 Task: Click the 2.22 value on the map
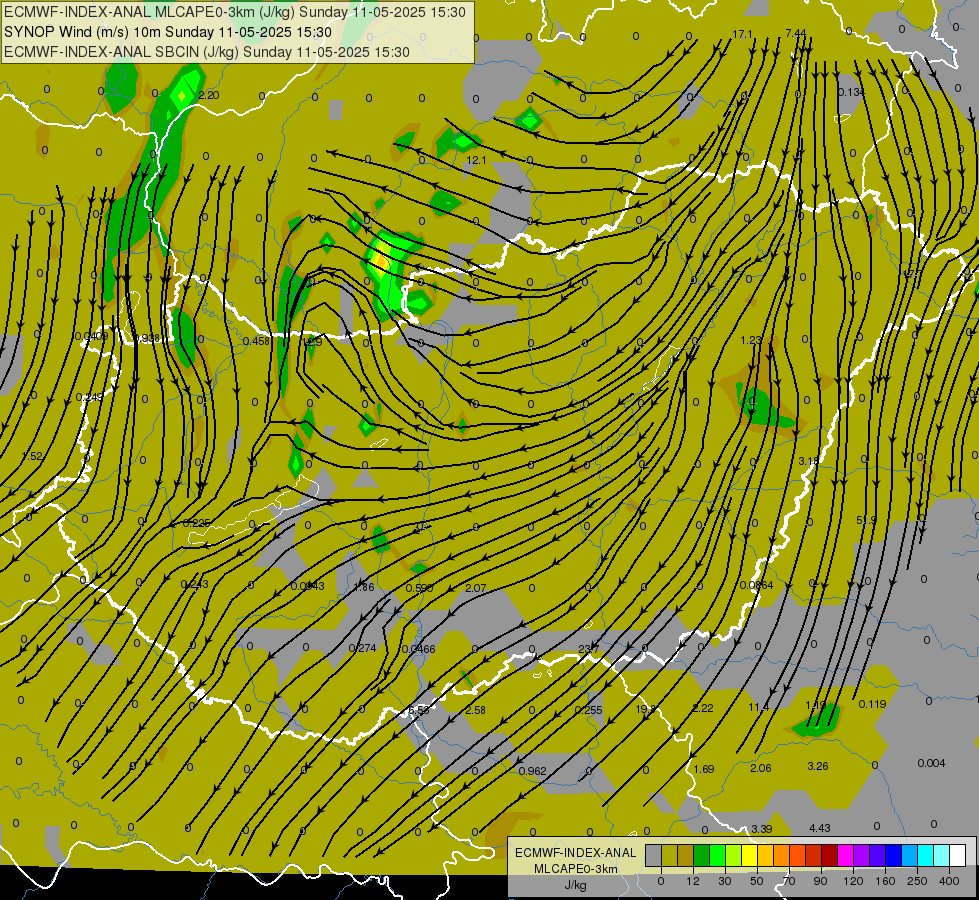703,708
